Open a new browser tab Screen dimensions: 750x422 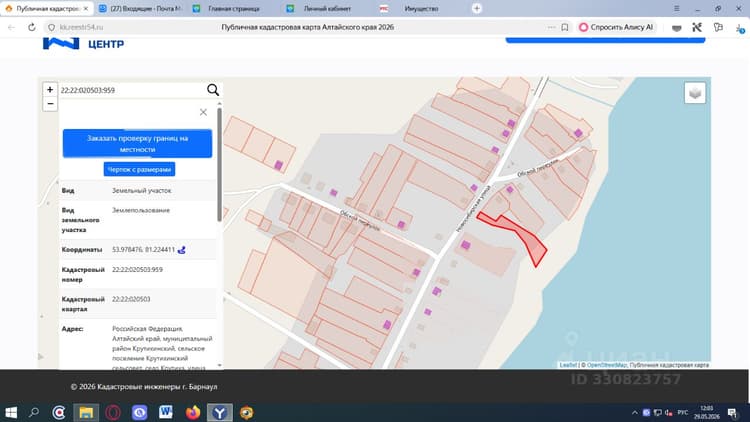(476, 8)
